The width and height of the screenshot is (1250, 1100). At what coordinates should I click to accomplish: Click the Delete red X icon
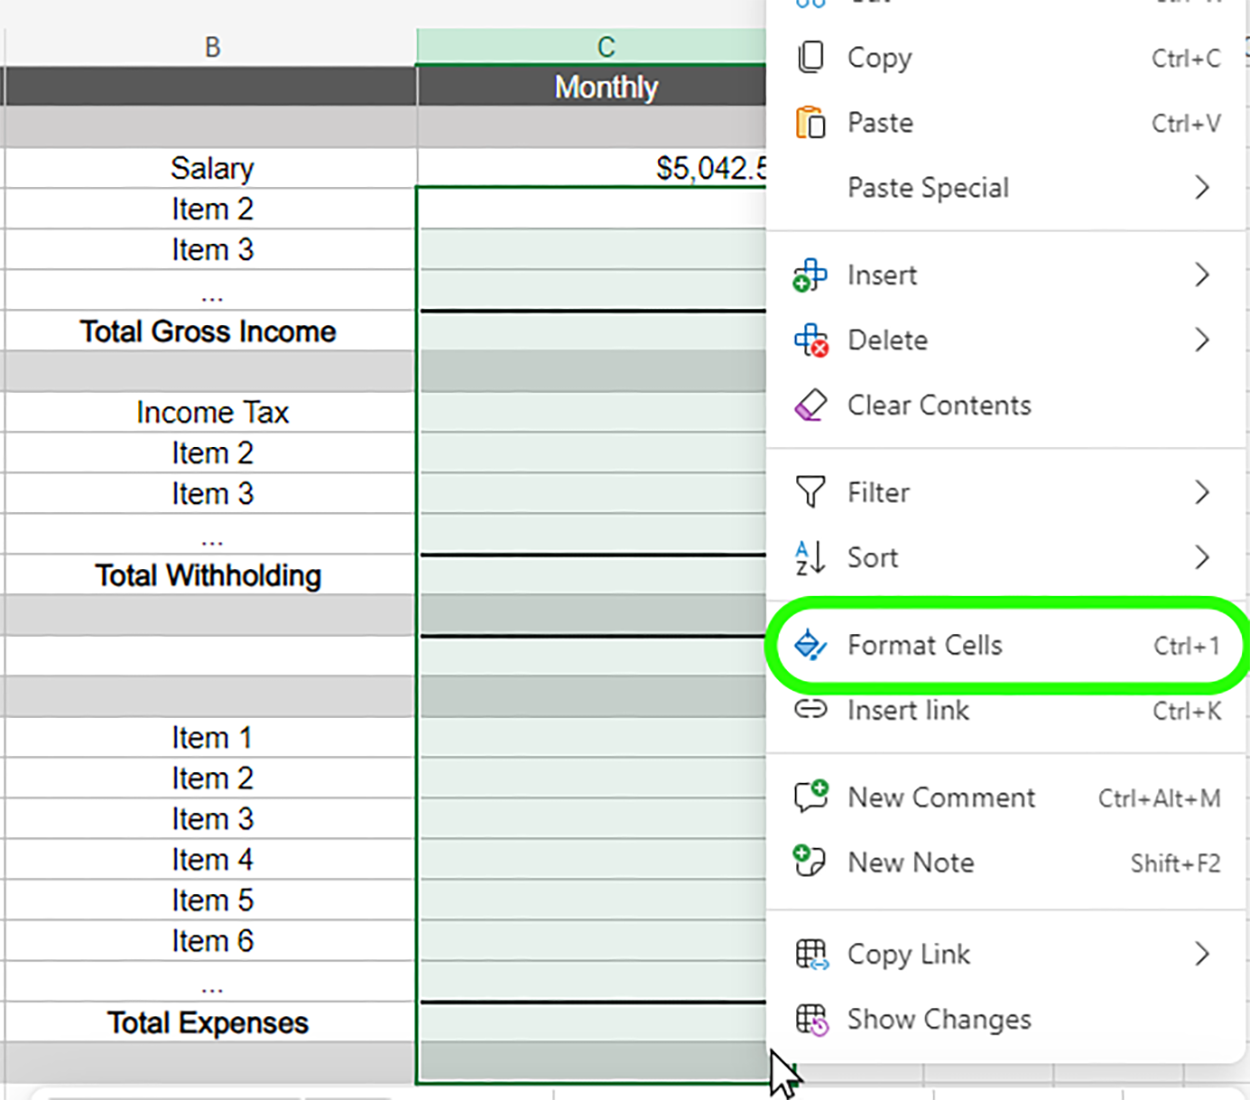pos(811,340)
